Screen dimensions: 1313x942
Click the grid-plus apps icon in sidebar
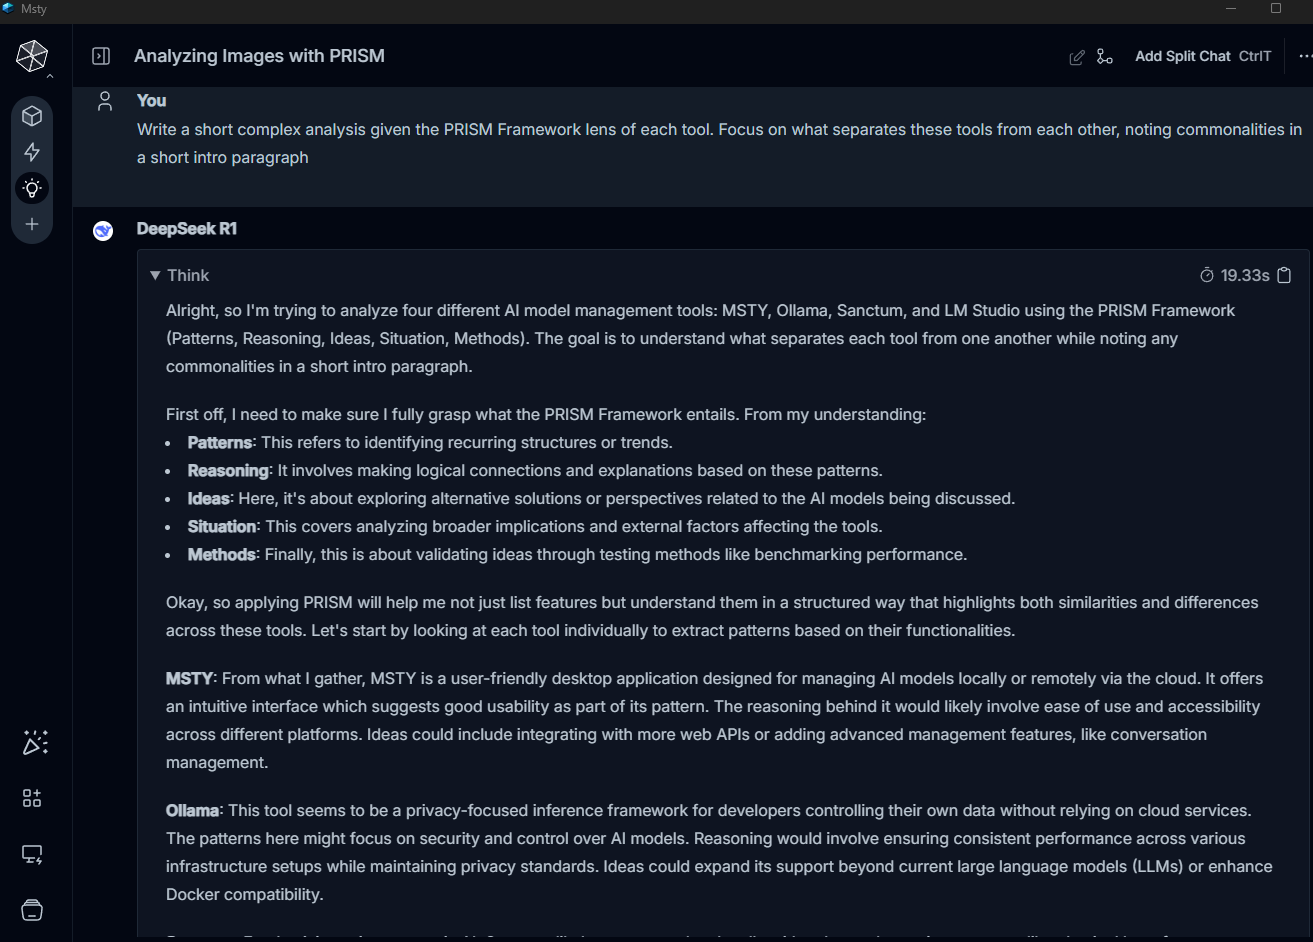click(x=32, y=798)
